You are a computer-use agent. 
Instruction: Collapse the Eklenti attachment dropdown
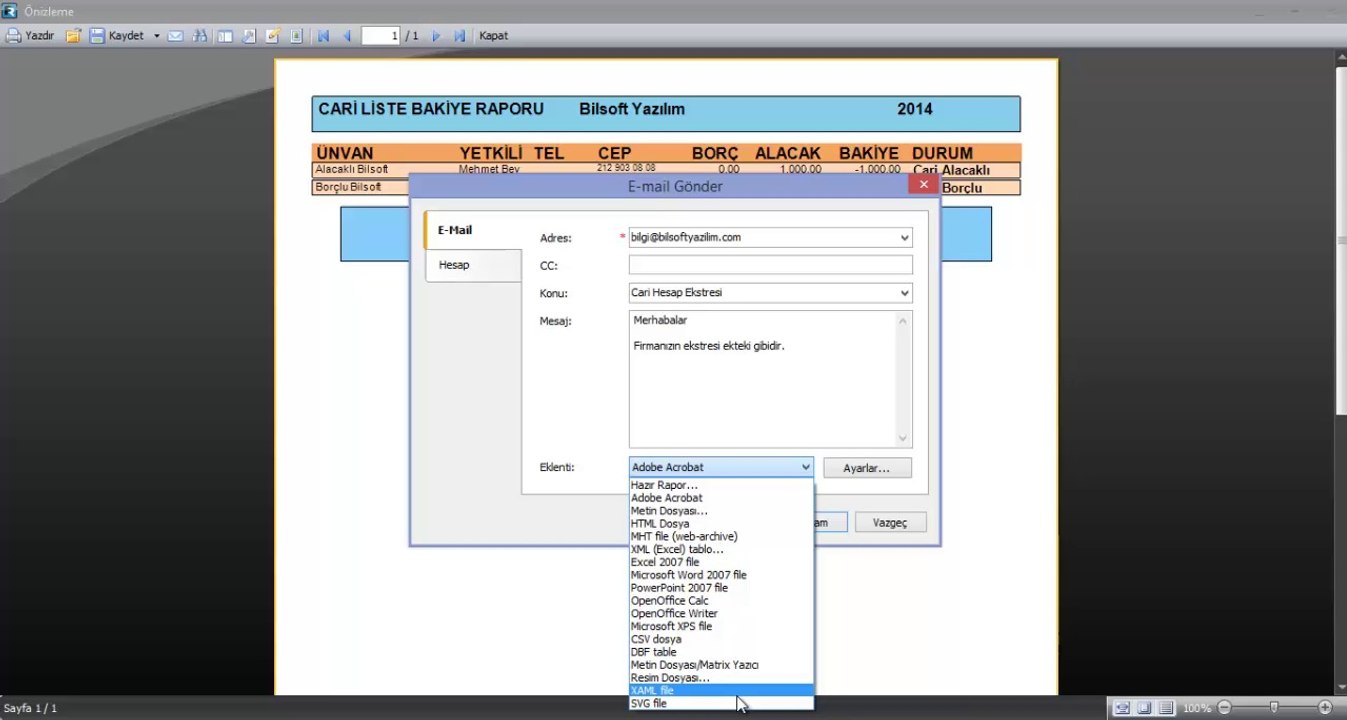pyautogui.click(x=805, y=467)
